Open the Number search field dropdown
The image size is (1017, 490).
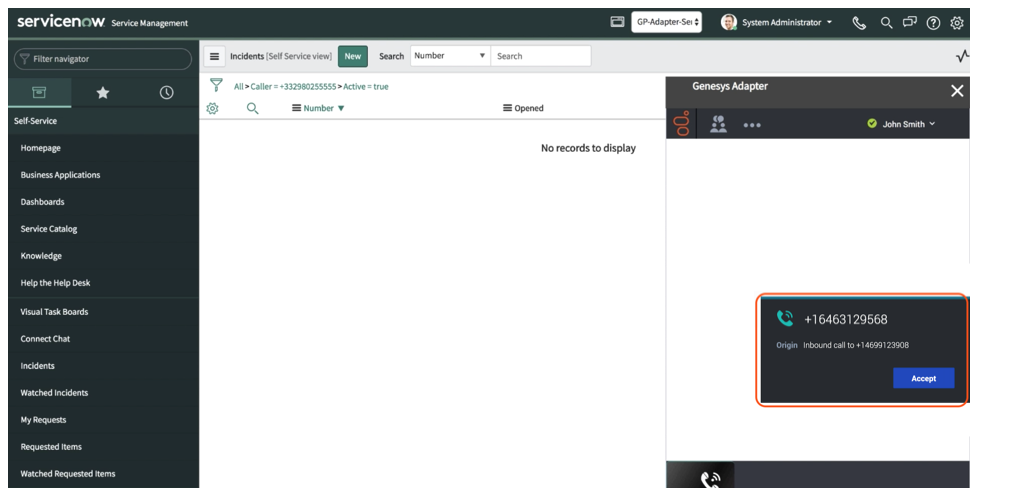point(450,56)
